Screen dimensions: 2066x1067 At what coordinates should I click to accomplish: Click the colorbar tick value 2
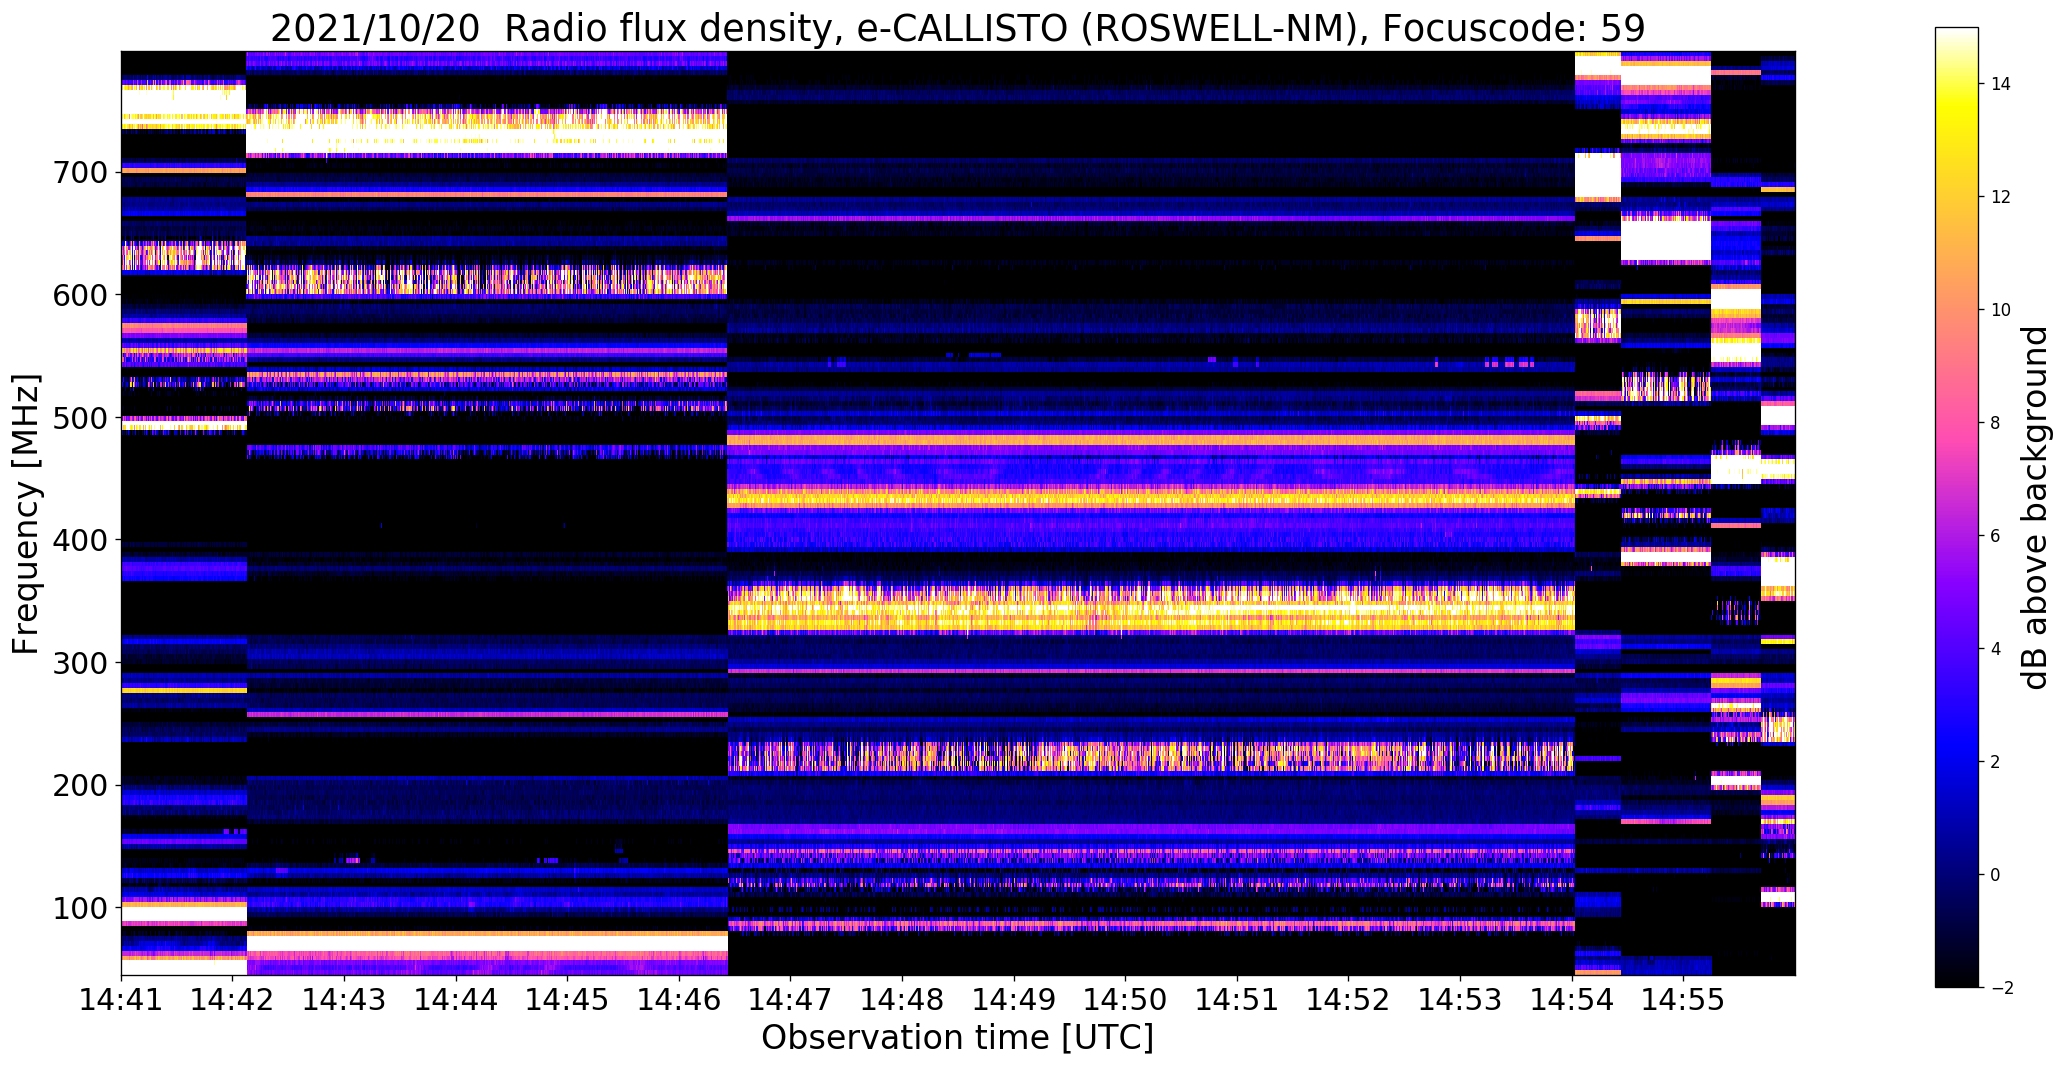point(1996,762)
